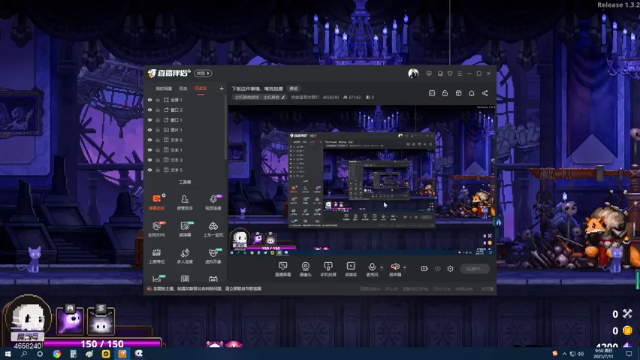This screenshot has width=640, height=360.
Task: Select the 窗口 2 source row
Action: coord(186,110)
